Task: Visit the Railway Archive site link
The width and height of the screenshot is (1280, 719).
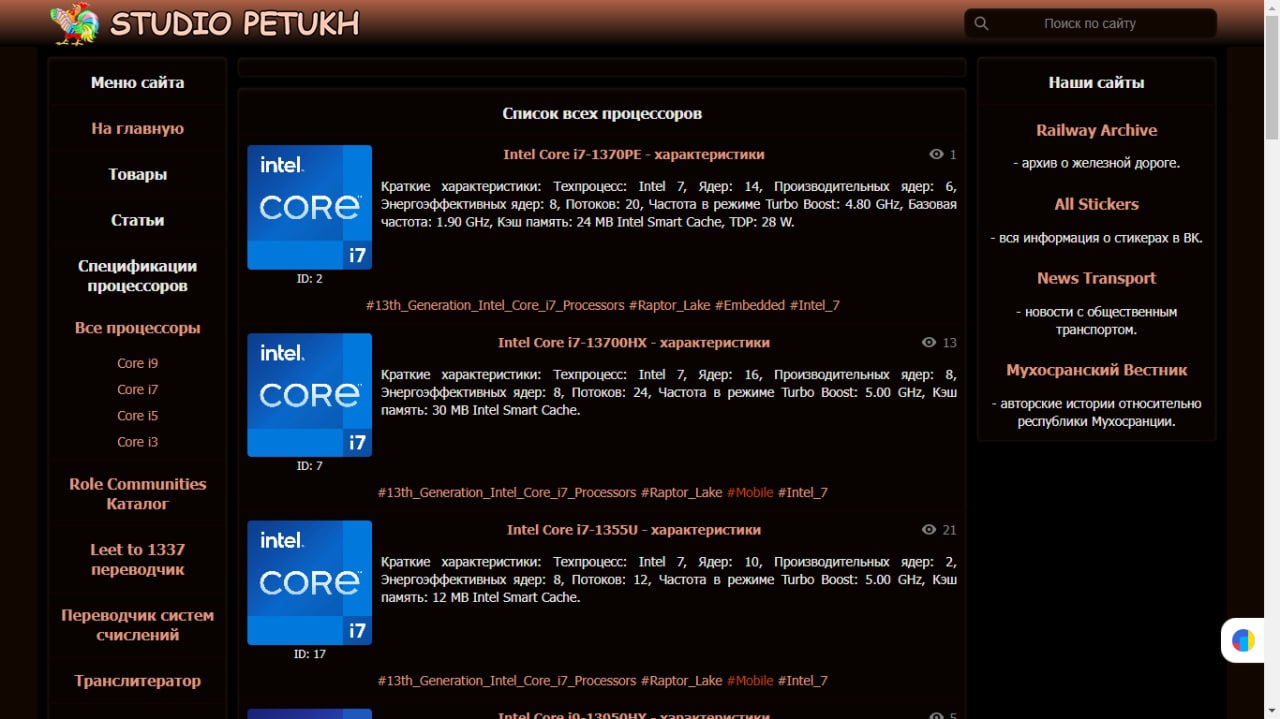Action: tap(1097, 130)
